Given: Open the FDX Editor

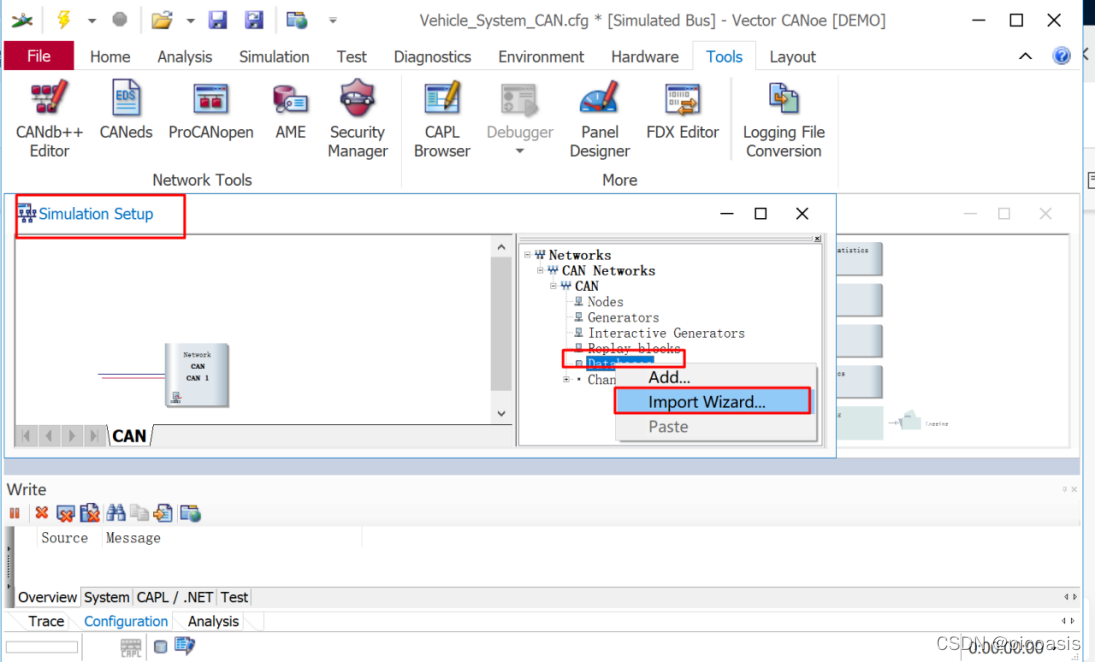Looking at the screenshot, I should point(682,110).
